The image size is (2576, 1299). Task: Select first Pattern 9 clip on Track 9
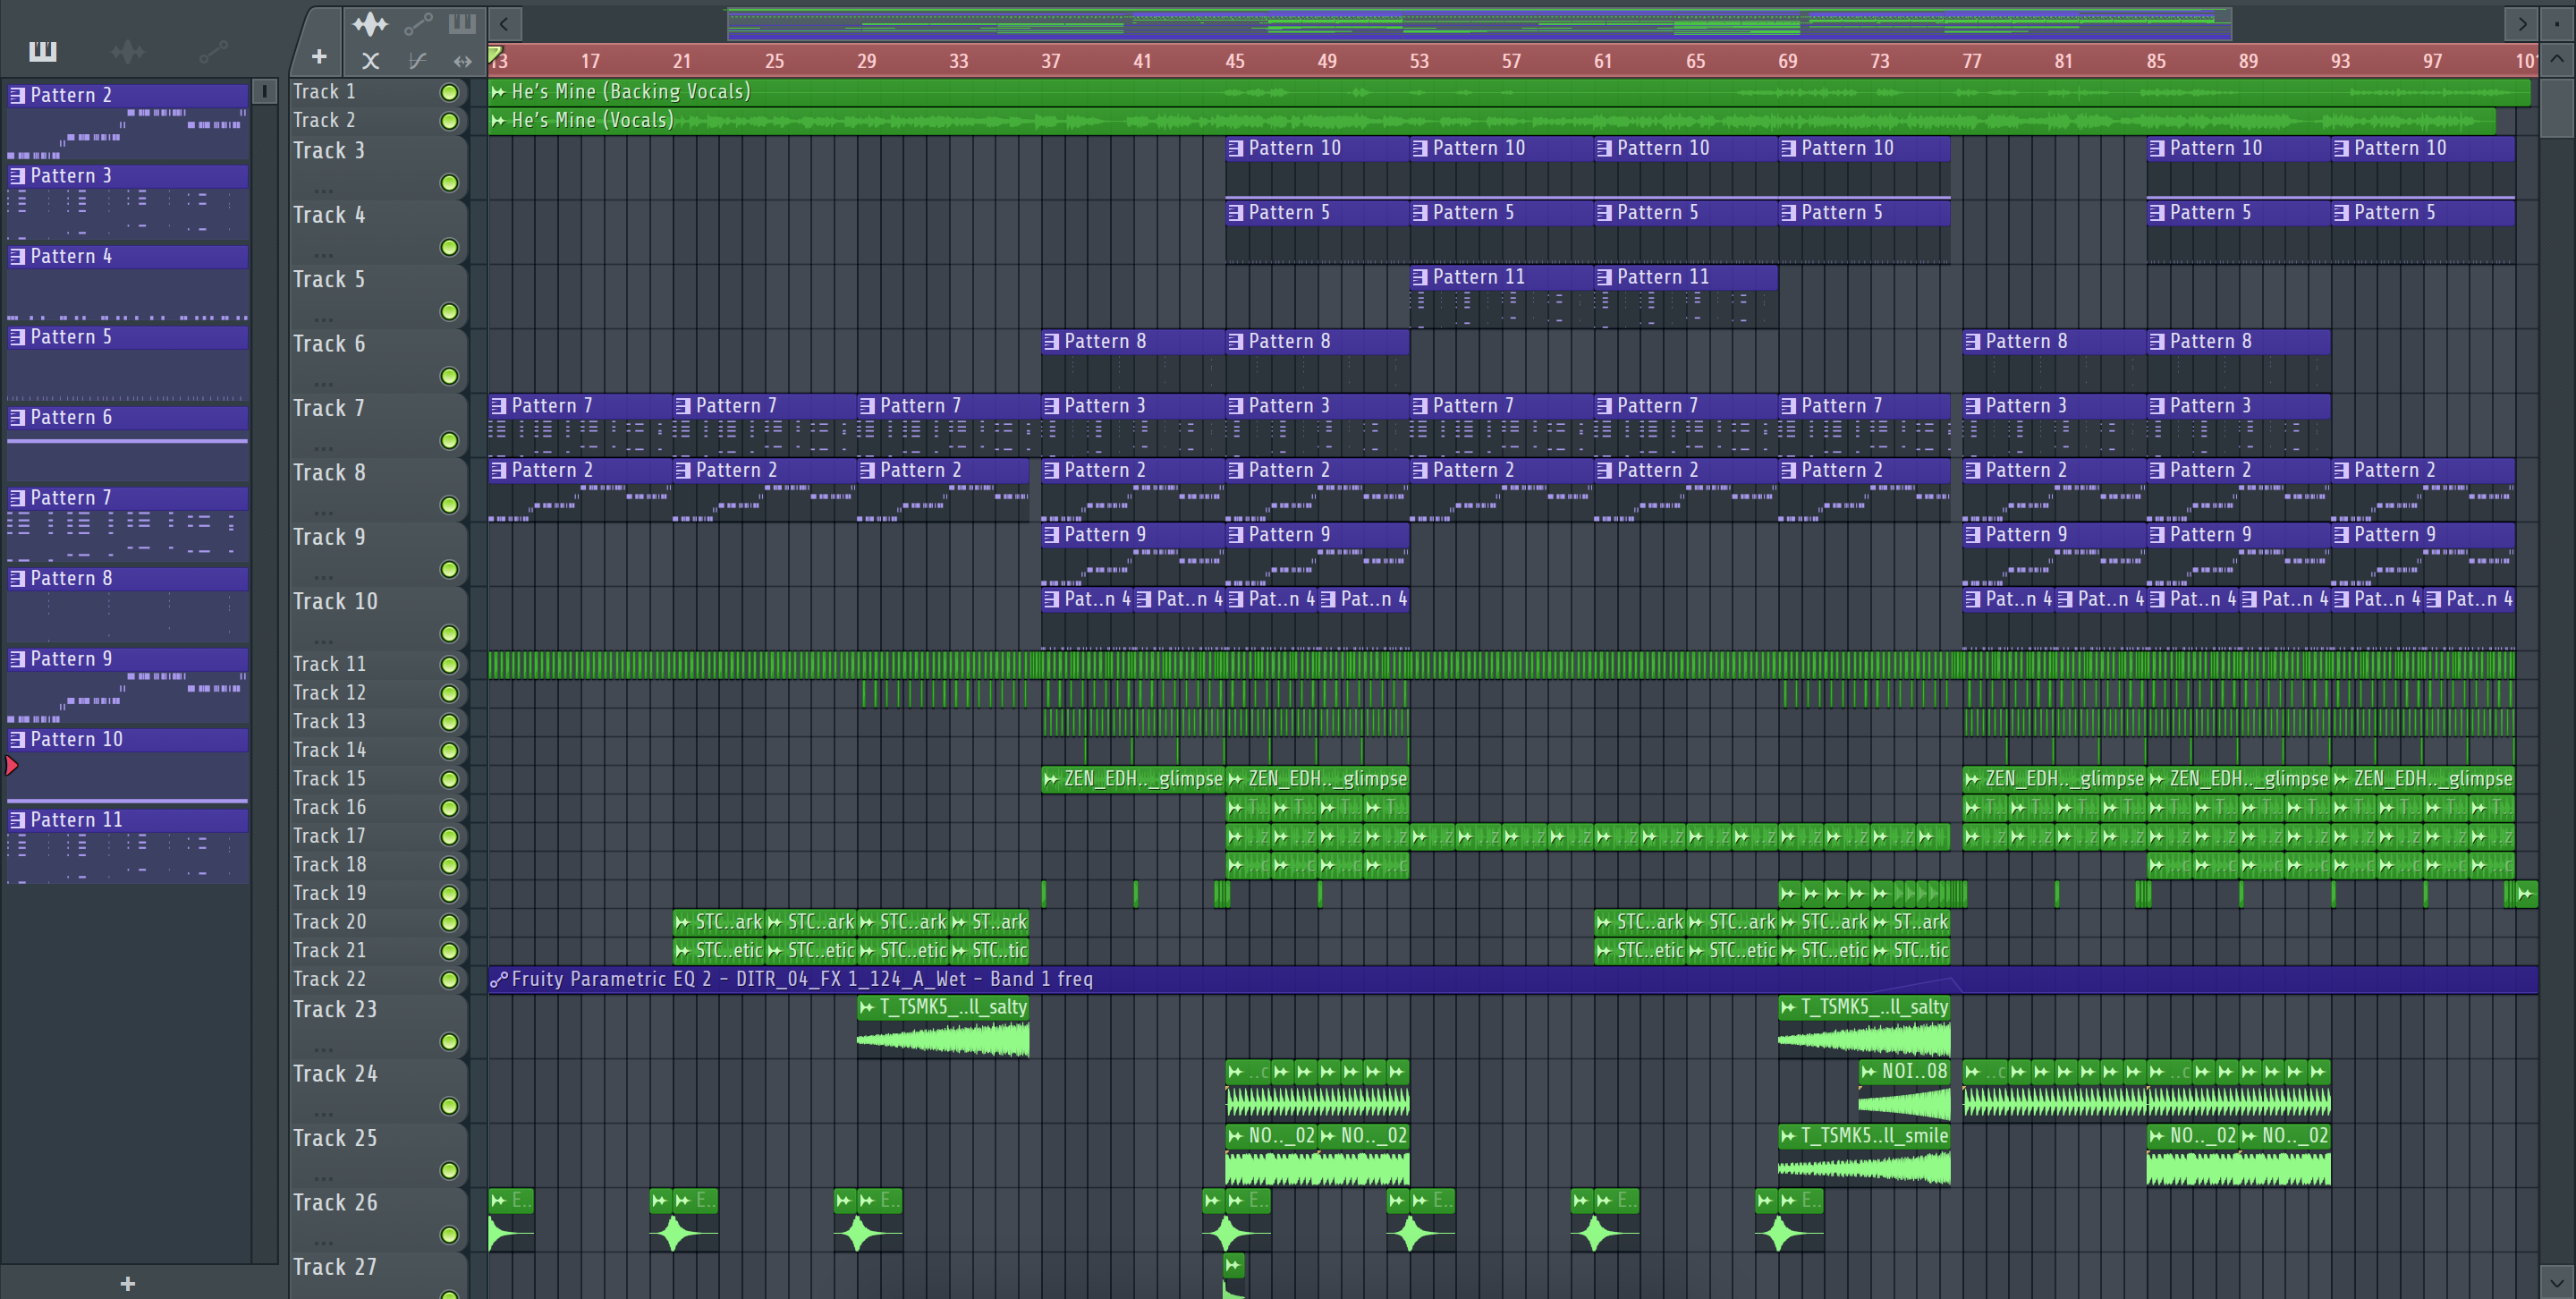pyautogui.click(x=1132, y=554)
